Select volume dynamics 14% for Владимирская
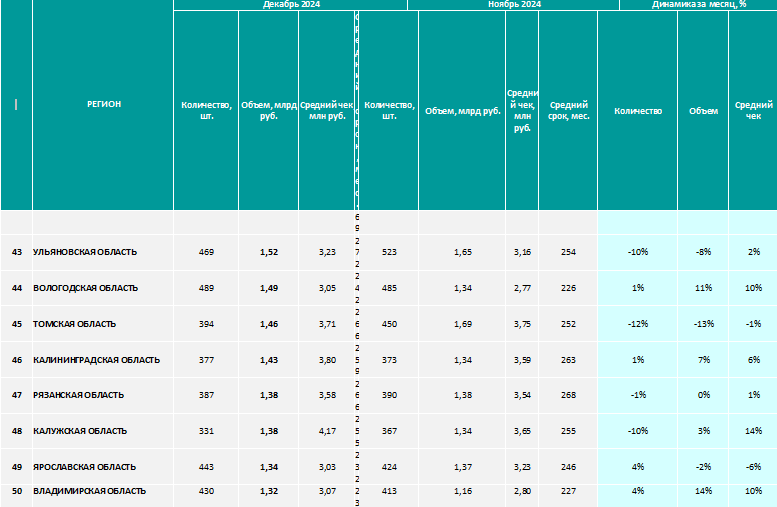Image resolution: width=777 pixels, height=507 pixels. [703, 496]
